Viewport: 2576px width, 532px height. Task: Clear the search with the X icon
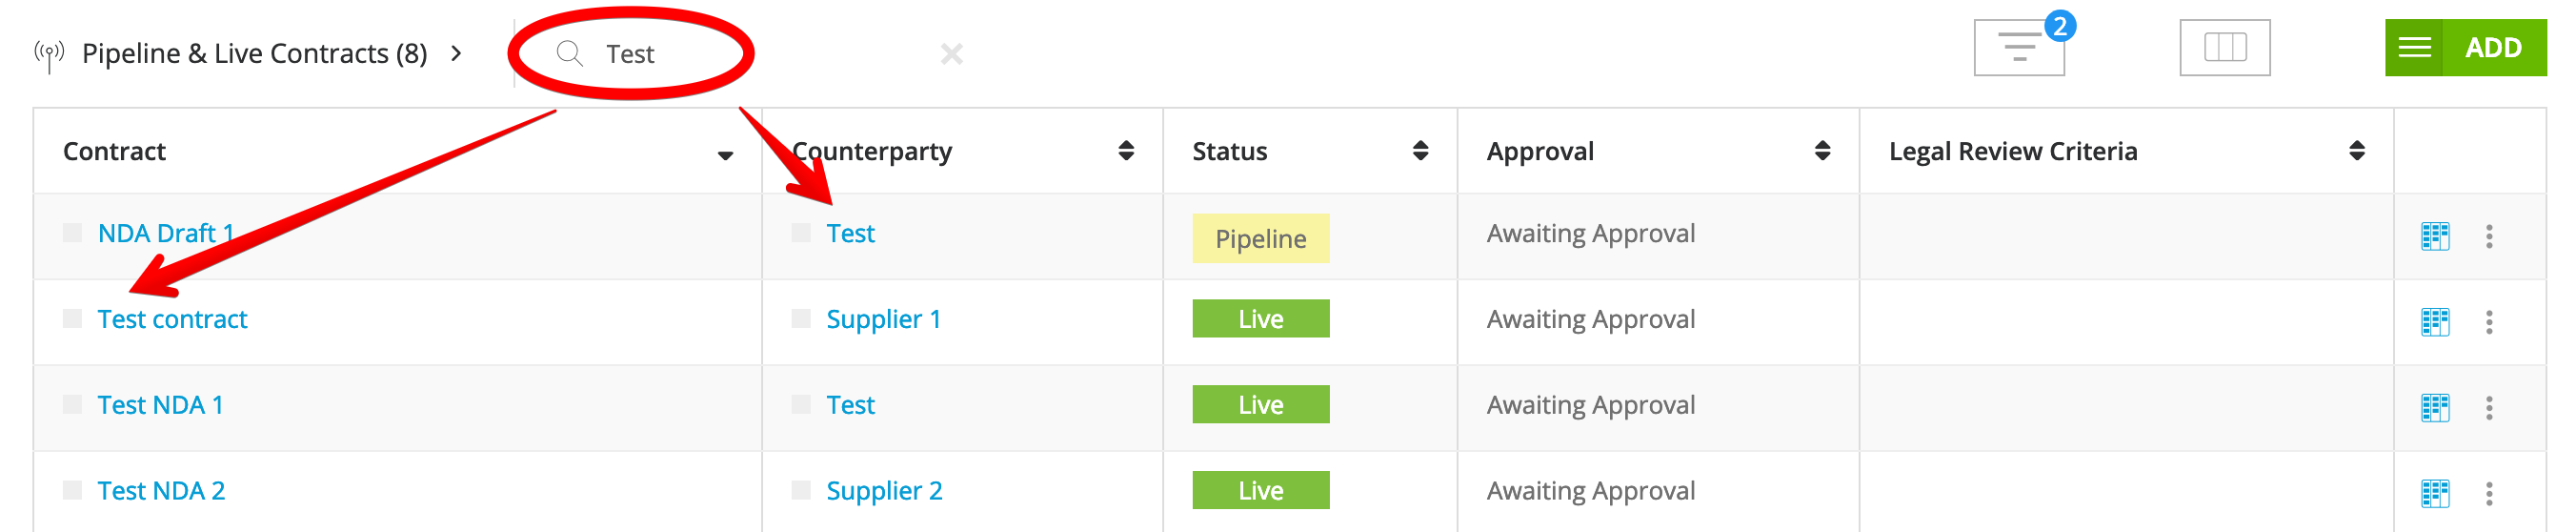951,54
